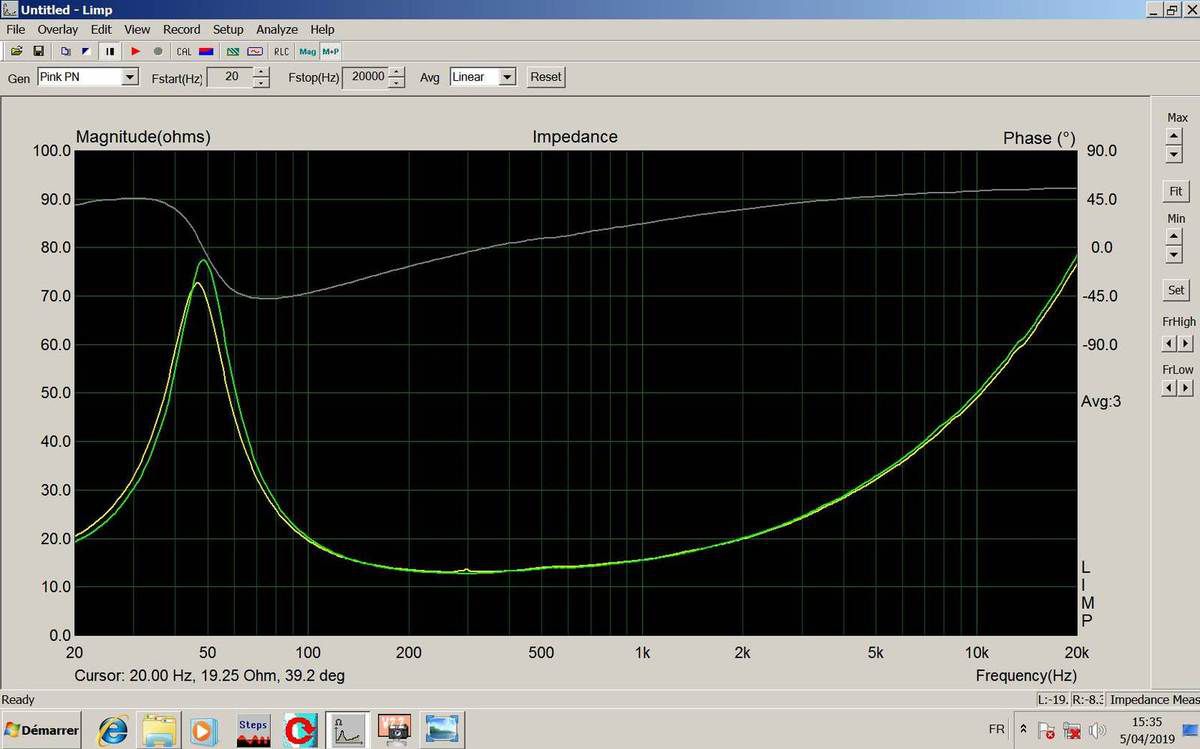Image resolution: width=1200 pixels, height=749 pixels.
Task: Toggle the M+P magnitude and phase view
Action: [x=330, y=51]
